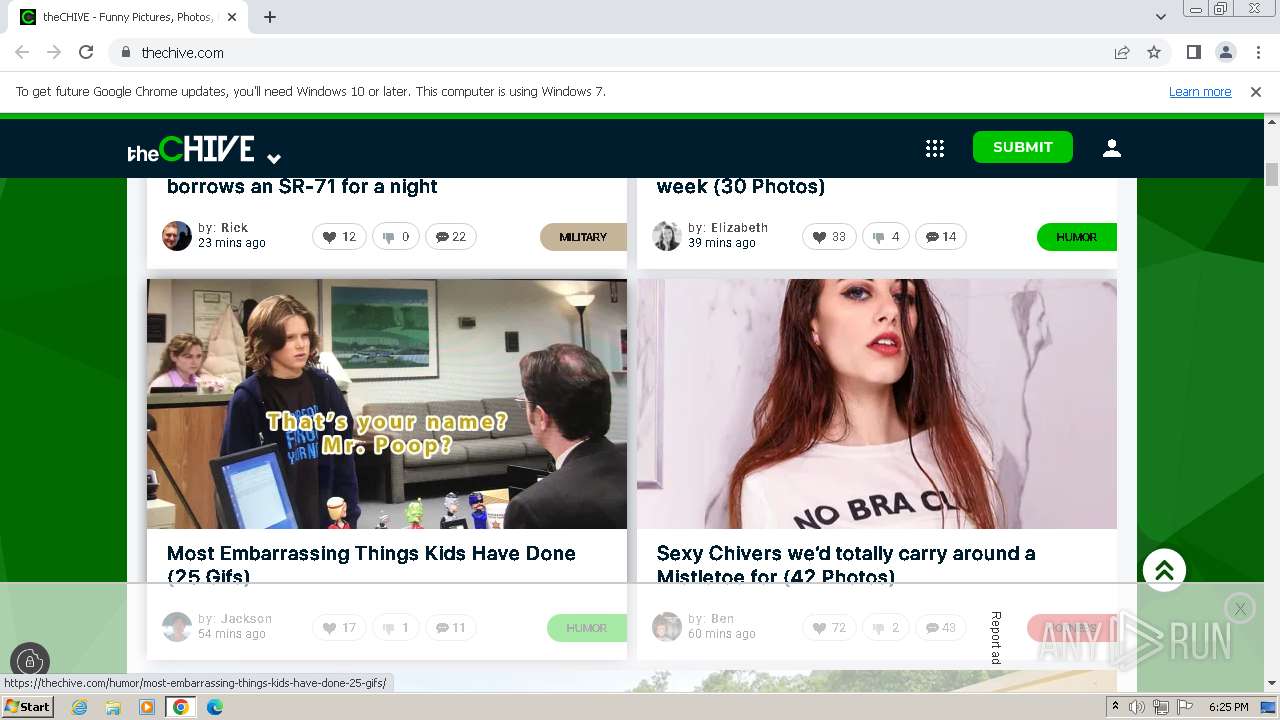Open the Chrome profile avatar button
Screen dimensions: 1280x720
click(x=1225, y=52)
